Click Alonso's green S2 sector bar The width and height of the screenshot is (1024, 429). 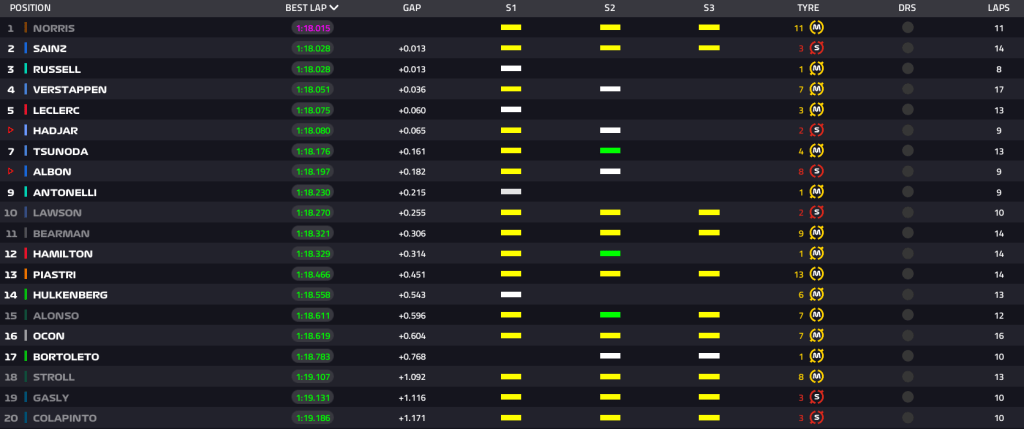(x=610, y=315)
